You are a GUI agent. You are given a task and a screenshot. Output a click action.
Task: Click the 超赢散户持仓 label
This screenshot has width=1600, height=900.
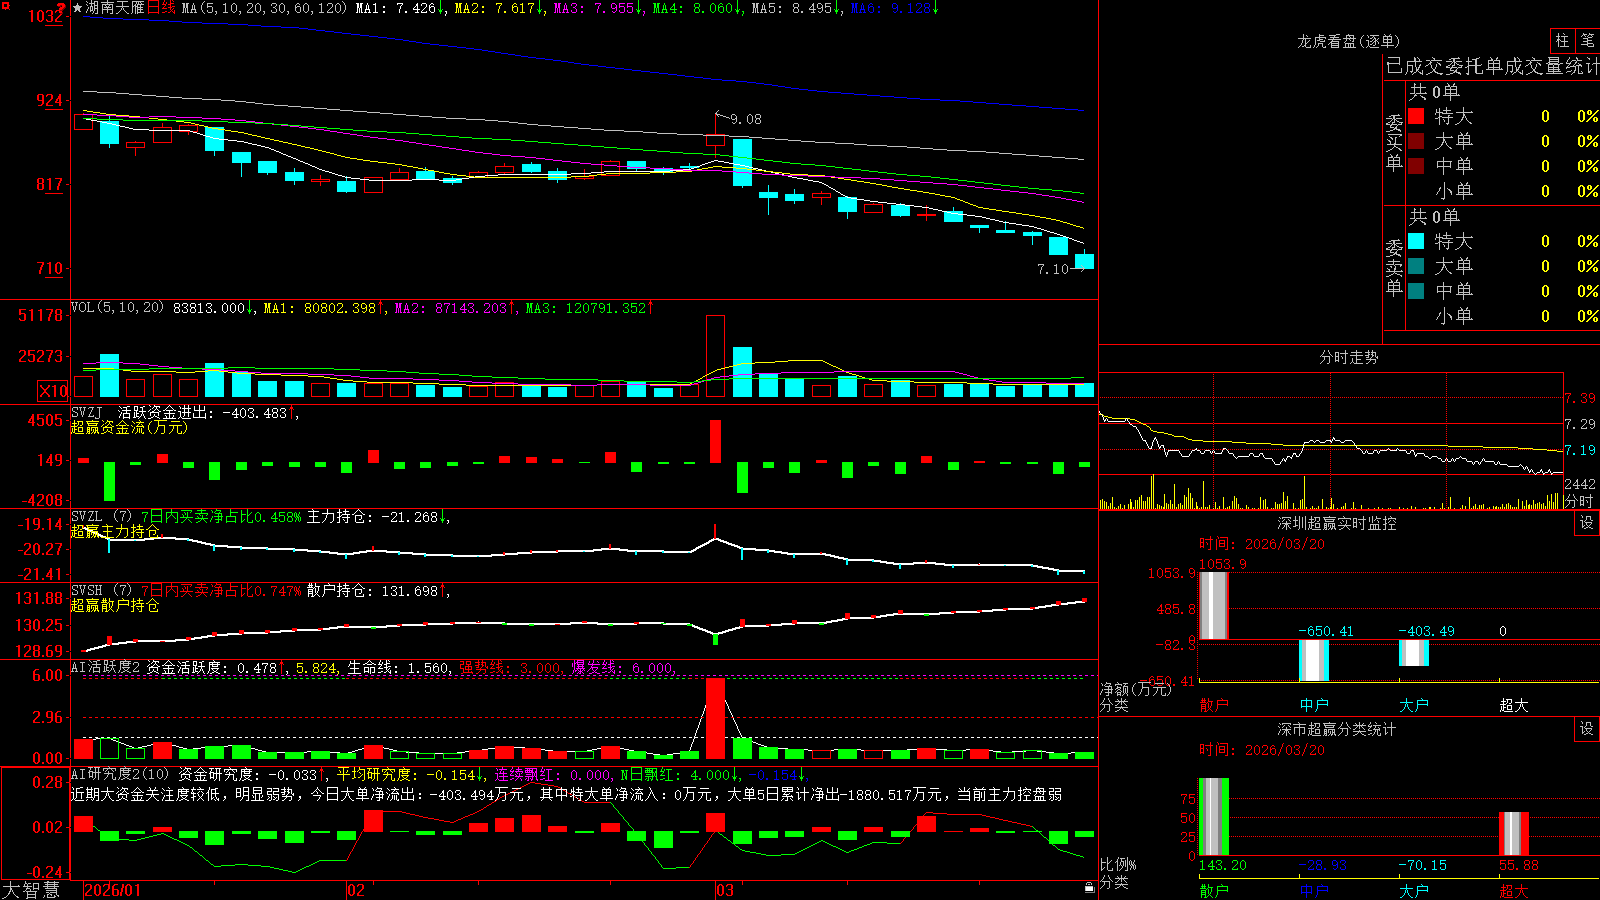115,605
